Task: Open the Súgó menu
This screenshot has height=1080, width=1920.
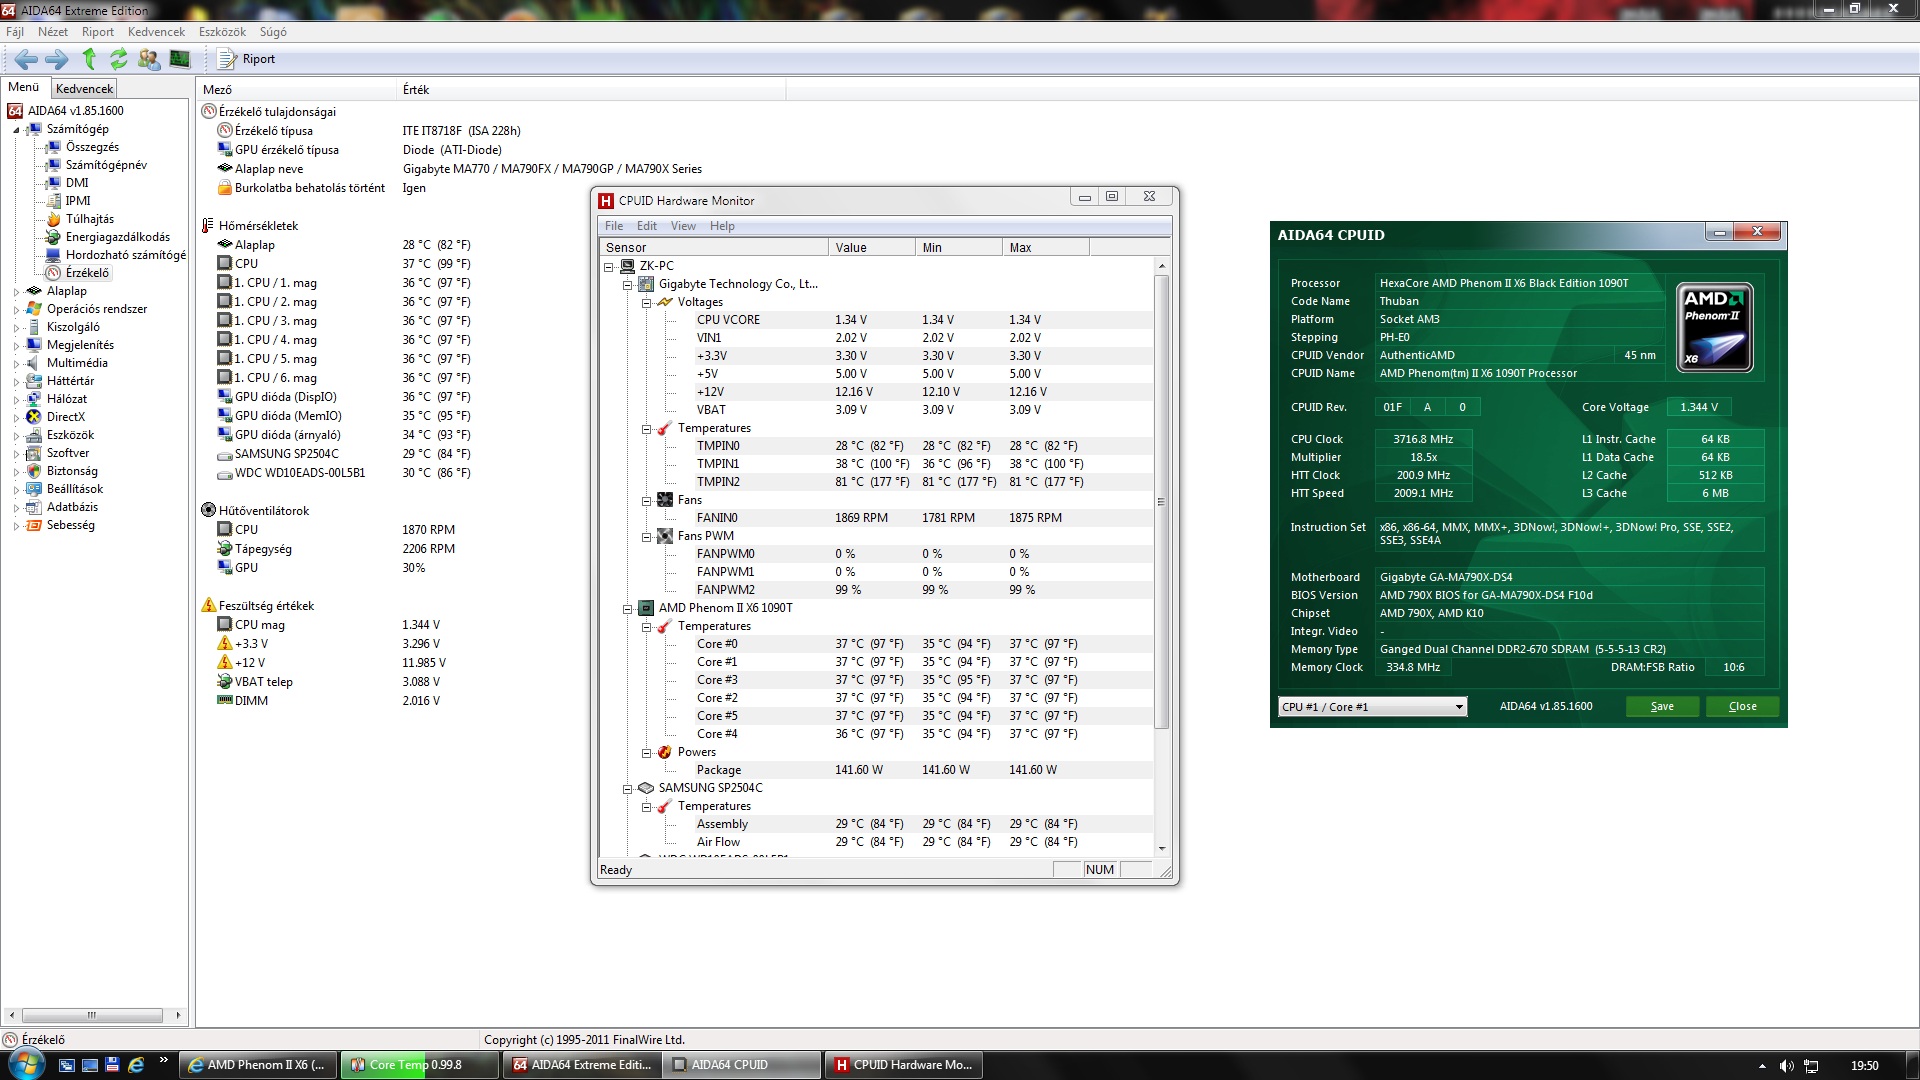Action: tap(273, 32)
